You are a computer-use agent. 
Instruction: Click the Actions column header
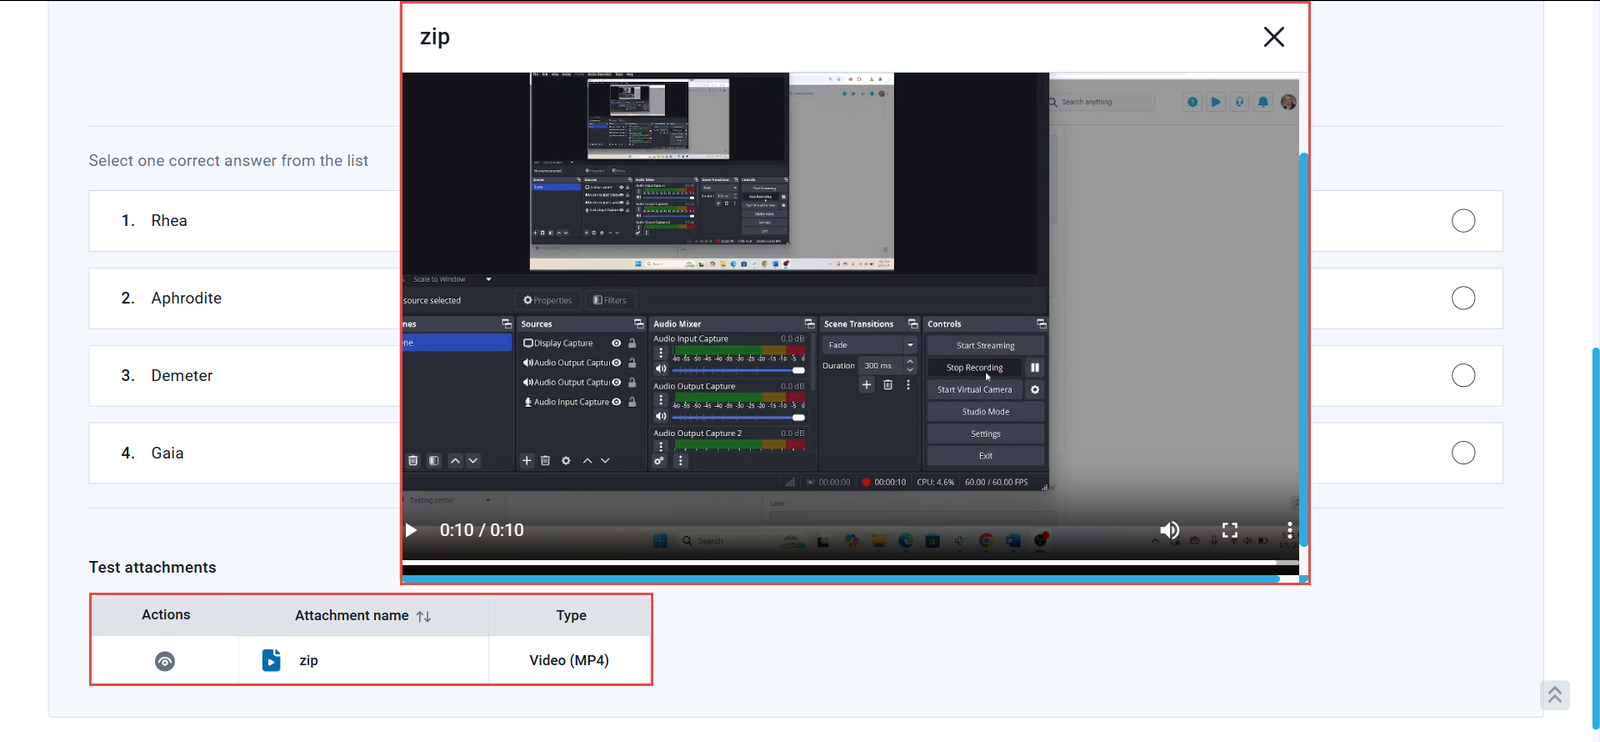coord(166,615)
